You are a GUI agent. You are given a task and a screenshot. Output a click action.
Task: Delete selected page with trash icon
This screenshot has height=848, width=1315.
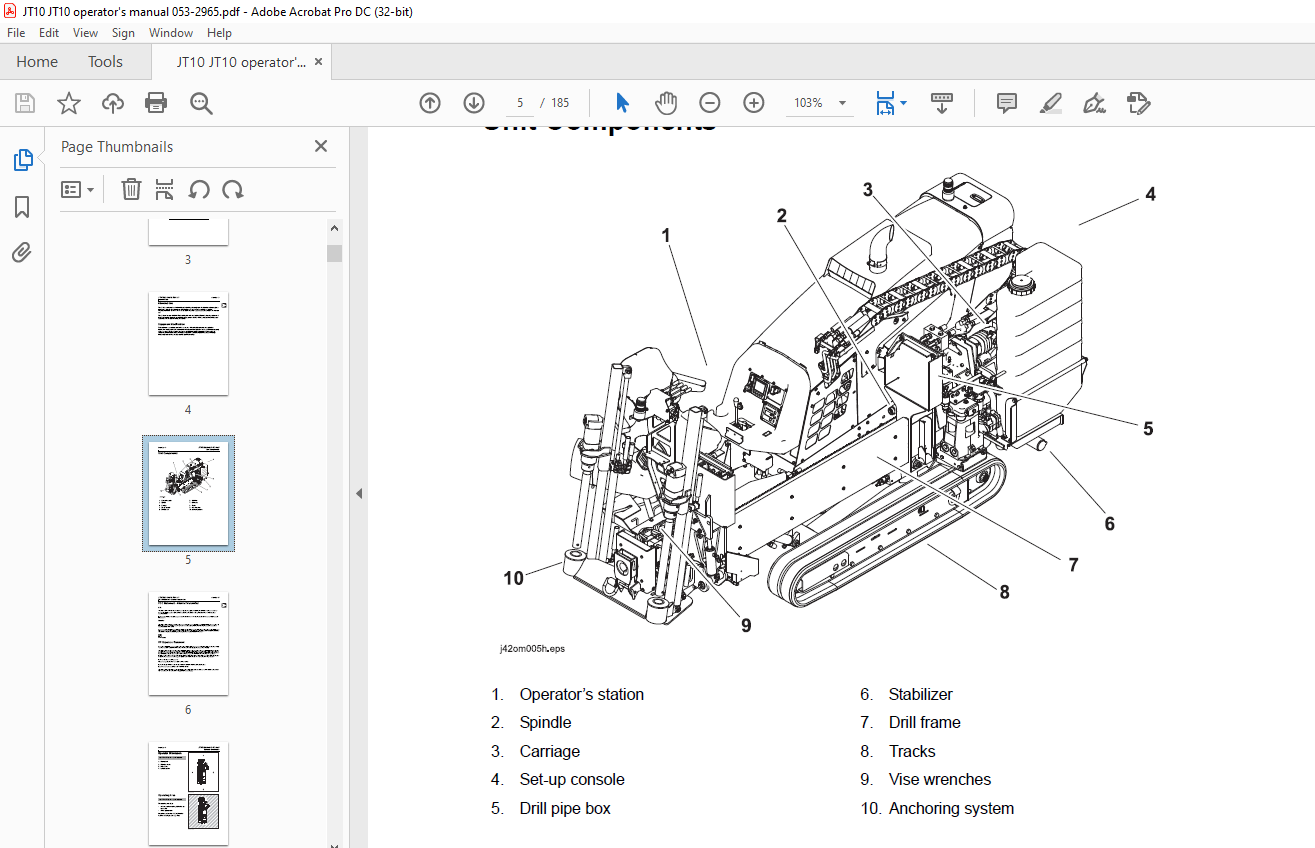coord(131,189)
